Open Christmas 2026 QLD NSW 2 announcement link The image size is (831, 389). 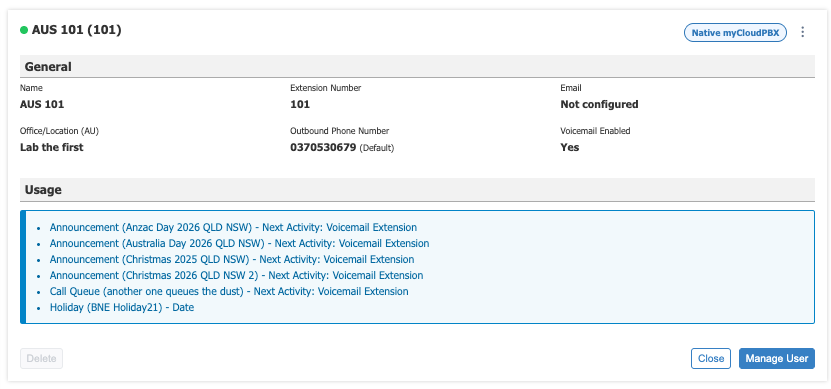coord(236,275)
